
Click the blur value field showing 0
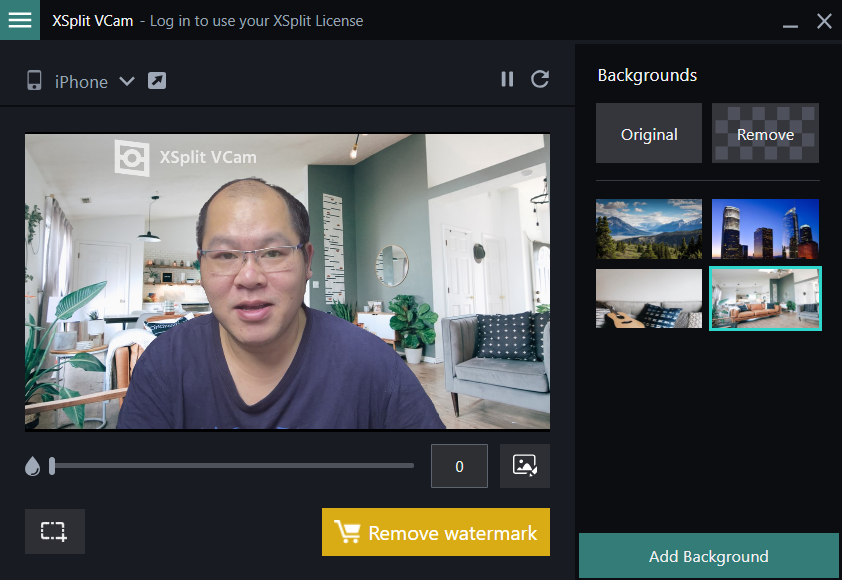459,466
